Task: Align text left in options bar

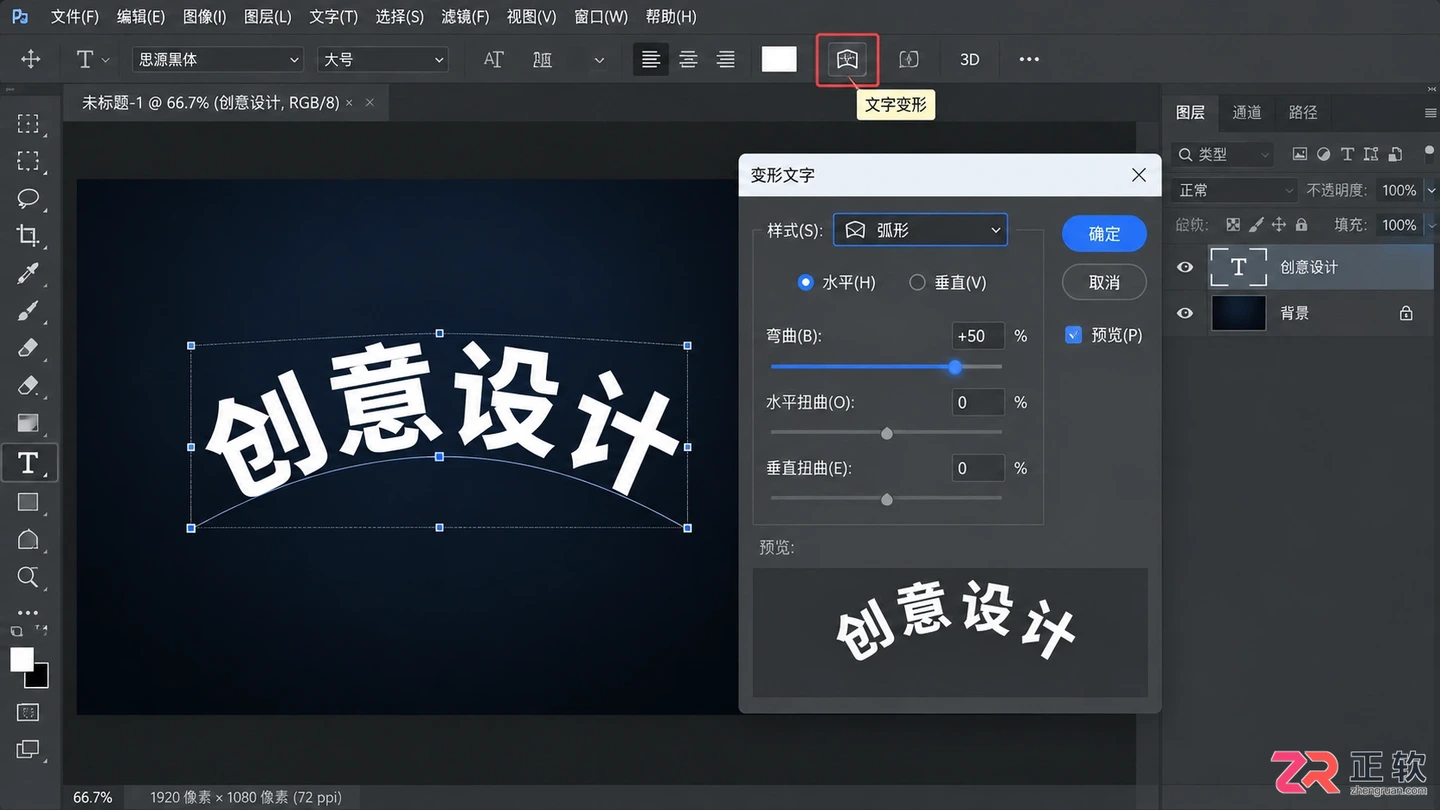Action: 650,60
